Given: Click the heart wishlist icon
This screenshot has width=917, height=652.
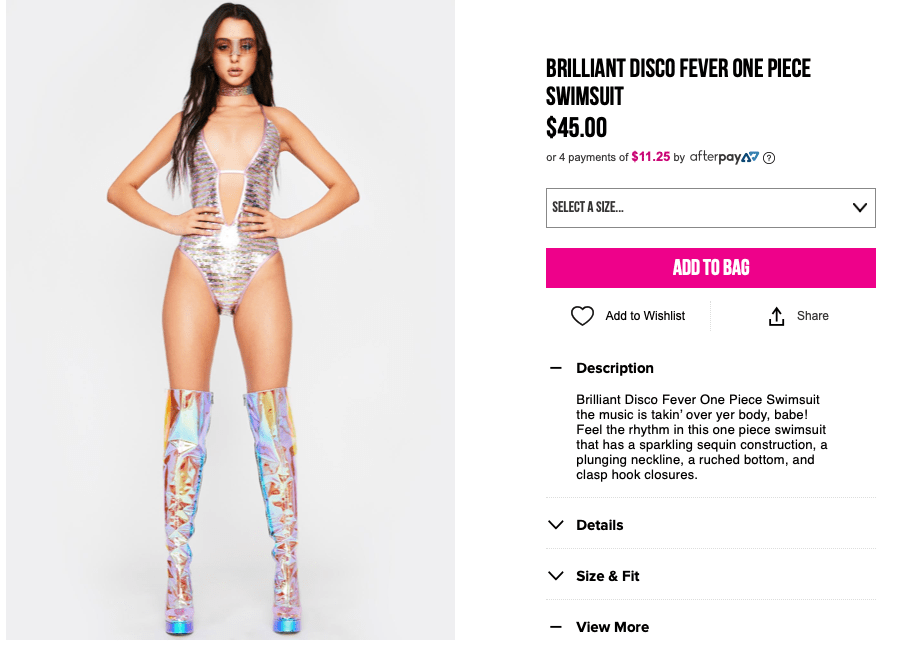Looking at the screenshot, I should (x=582, y=316).
